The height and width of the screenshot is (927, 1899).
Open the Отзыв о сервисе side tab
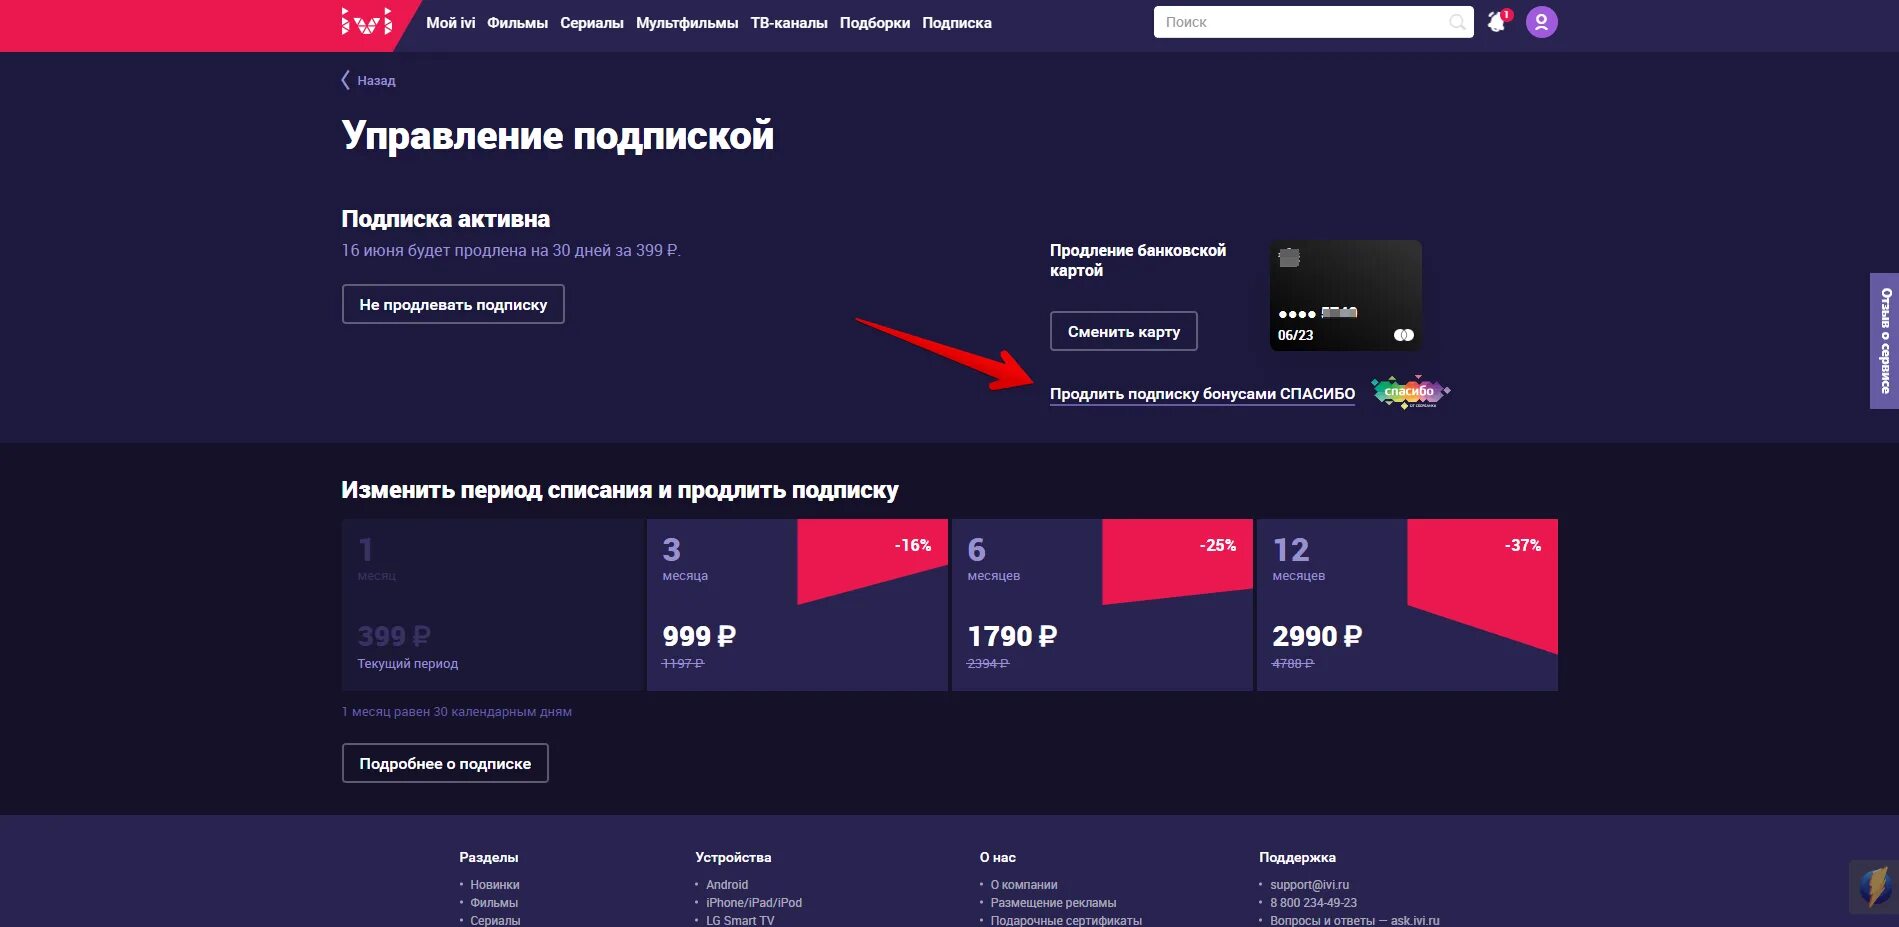(1885, 341)
